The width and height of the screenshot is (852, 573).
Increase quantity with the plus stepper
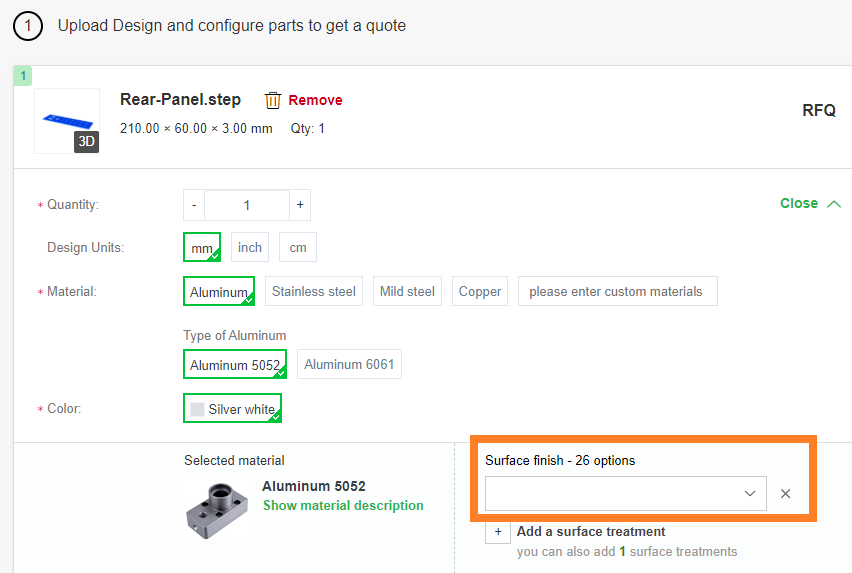pos(300,205)
